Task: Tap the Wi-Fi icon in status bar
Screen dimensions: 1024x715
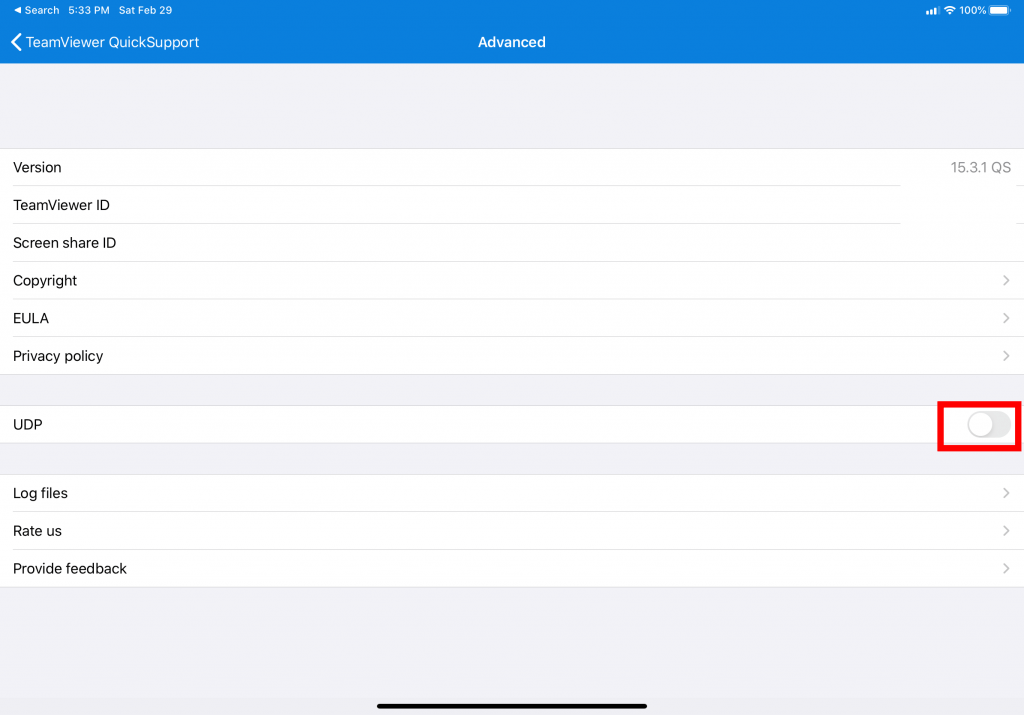Action: click(949, 10)
